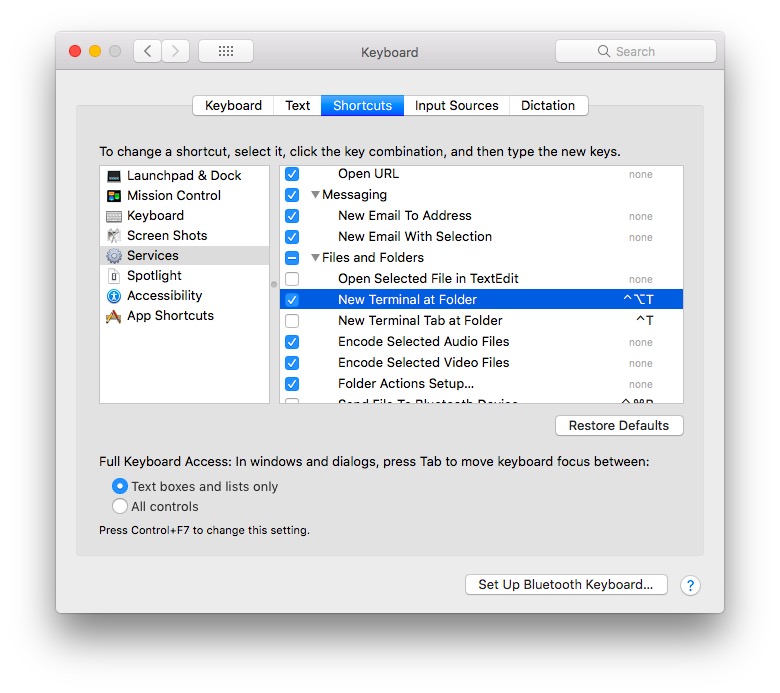Collapse the Messaging disclosure triangle
The width and height of the screenshot is (780, 693).
coord(315,195)
